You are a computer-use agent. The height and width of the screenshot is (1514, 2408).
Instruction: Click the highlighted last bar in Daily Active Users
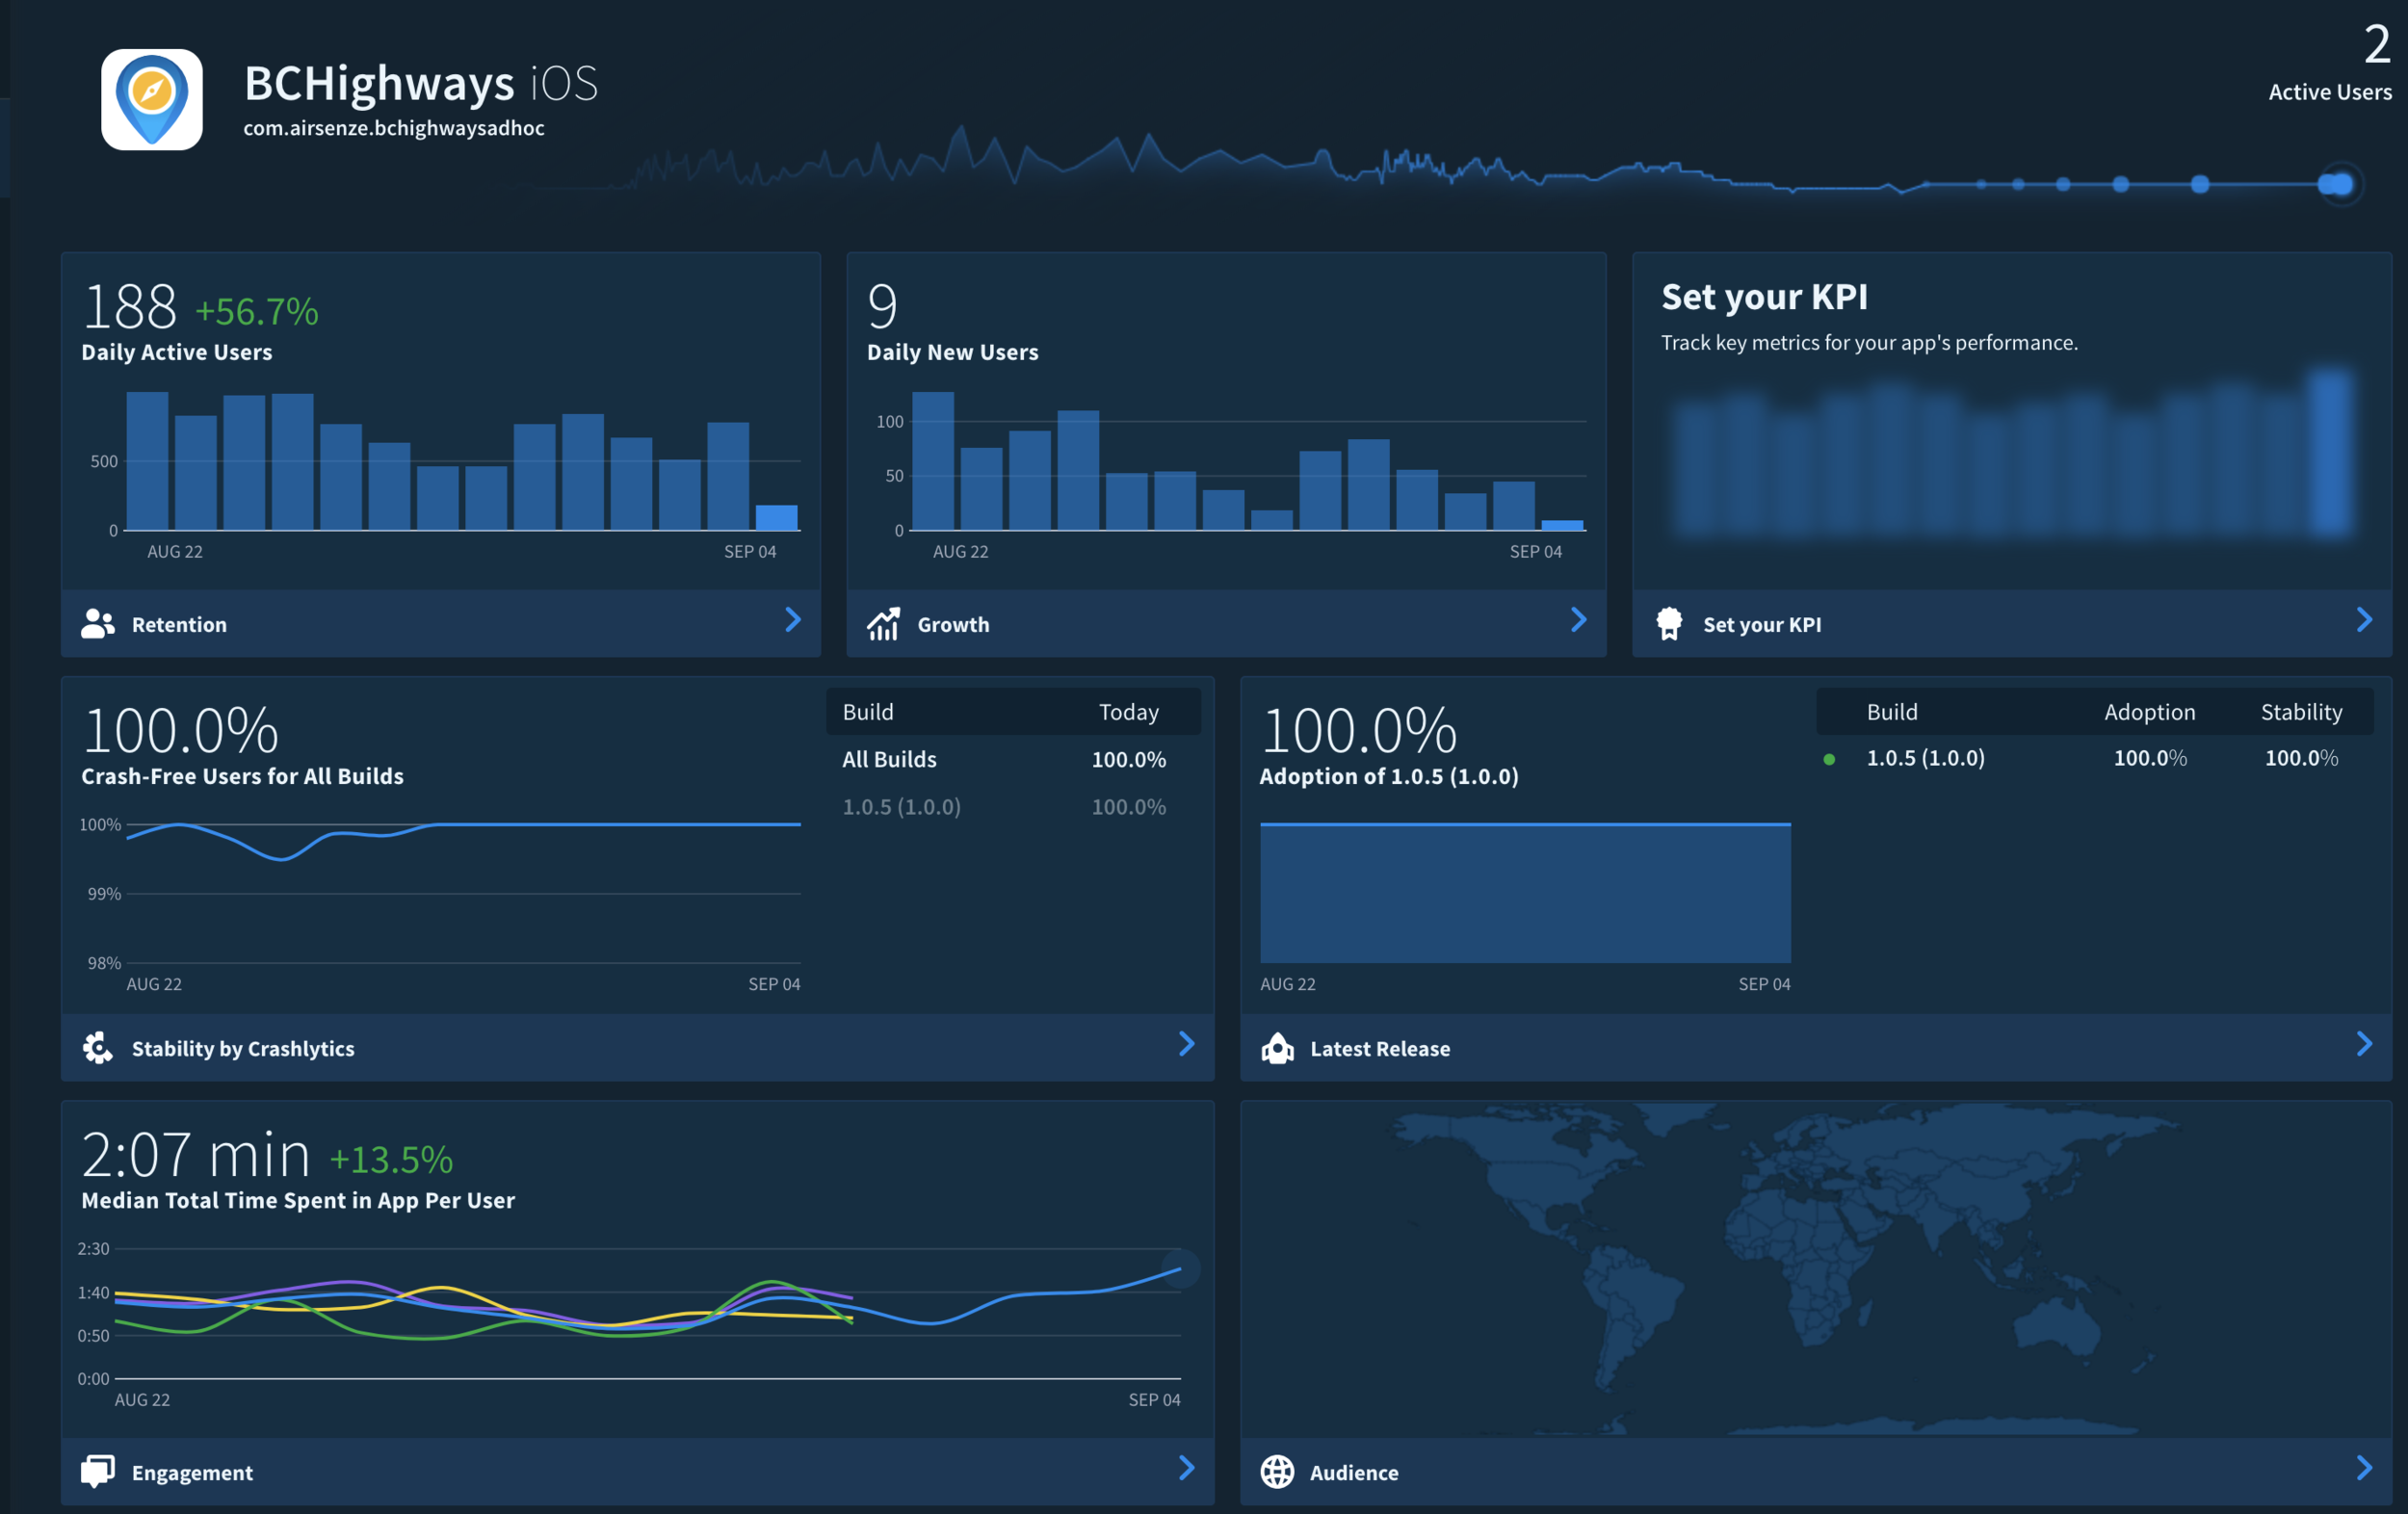point(776,517)
